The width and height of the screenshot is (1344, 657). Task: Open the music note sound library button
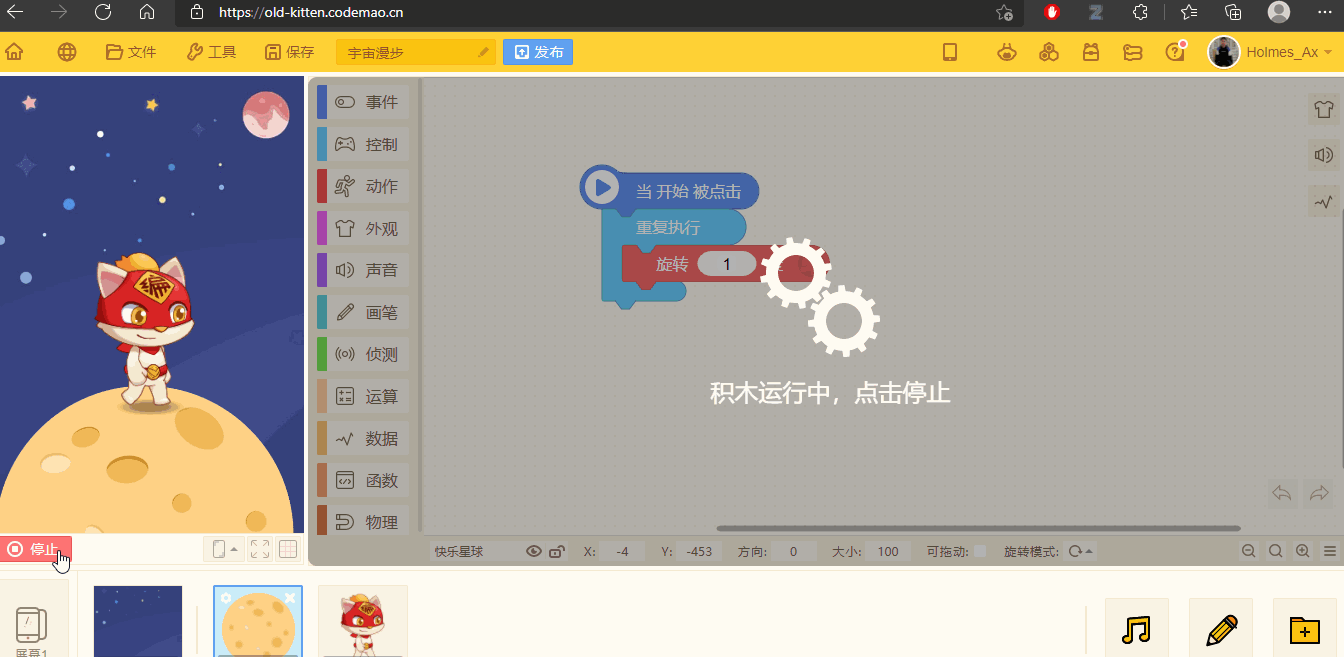[x=1136, y=628]
